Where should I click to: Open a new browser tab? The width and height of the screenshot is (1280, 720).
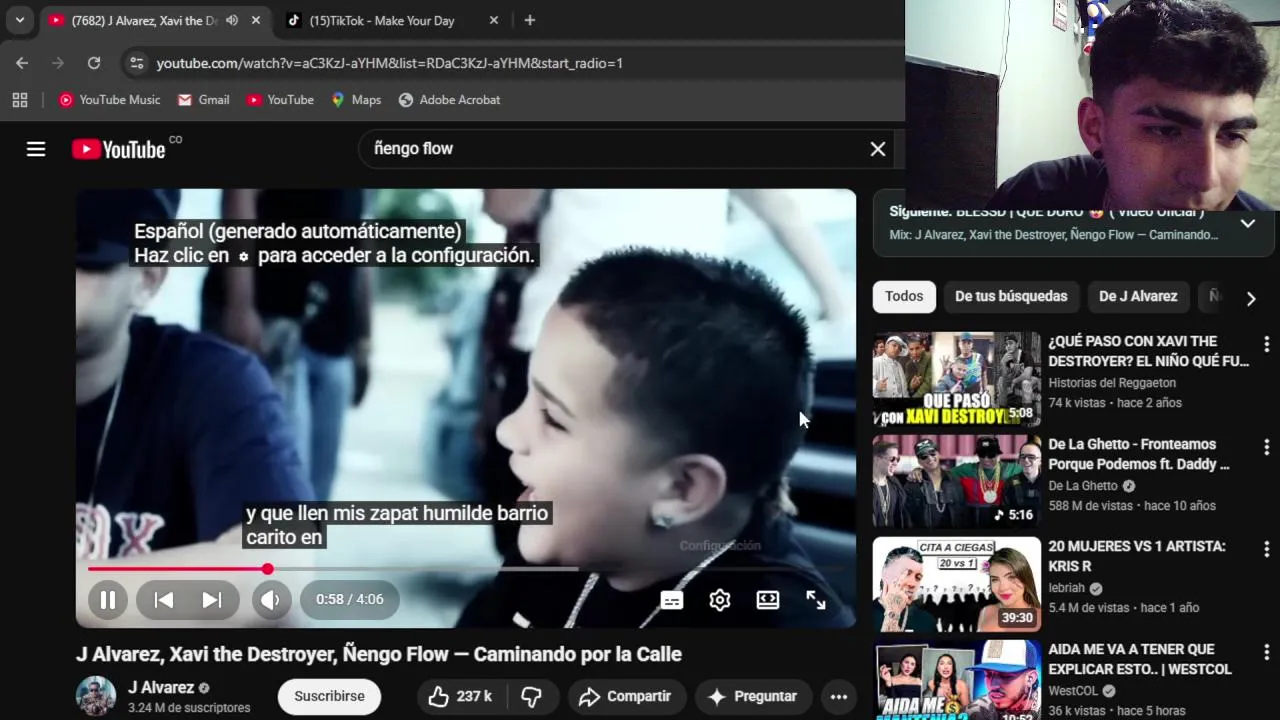(530, 20)
